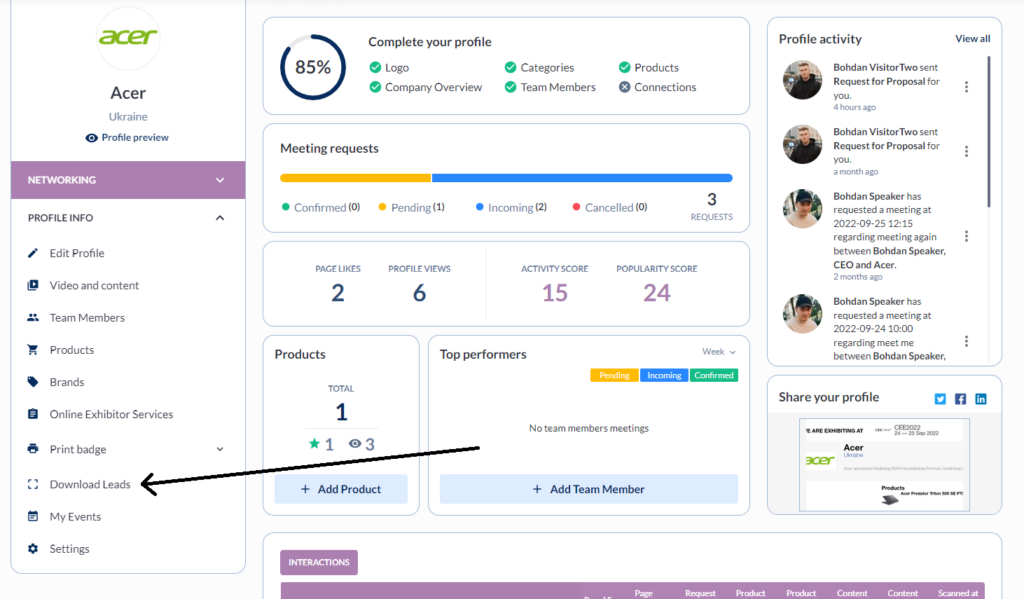Collapse the NETWORKING section chevron
This screenshot has height=599, width=1024.
tap(220, 180)
